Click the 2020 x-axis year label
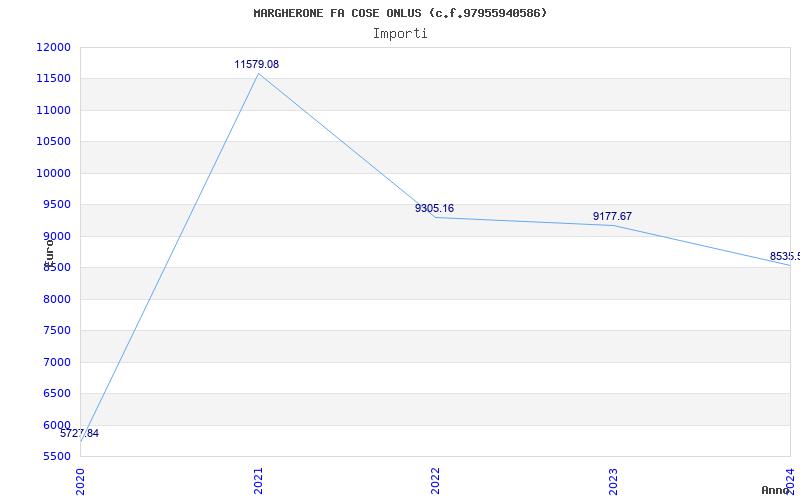 [x=80, y=481]
